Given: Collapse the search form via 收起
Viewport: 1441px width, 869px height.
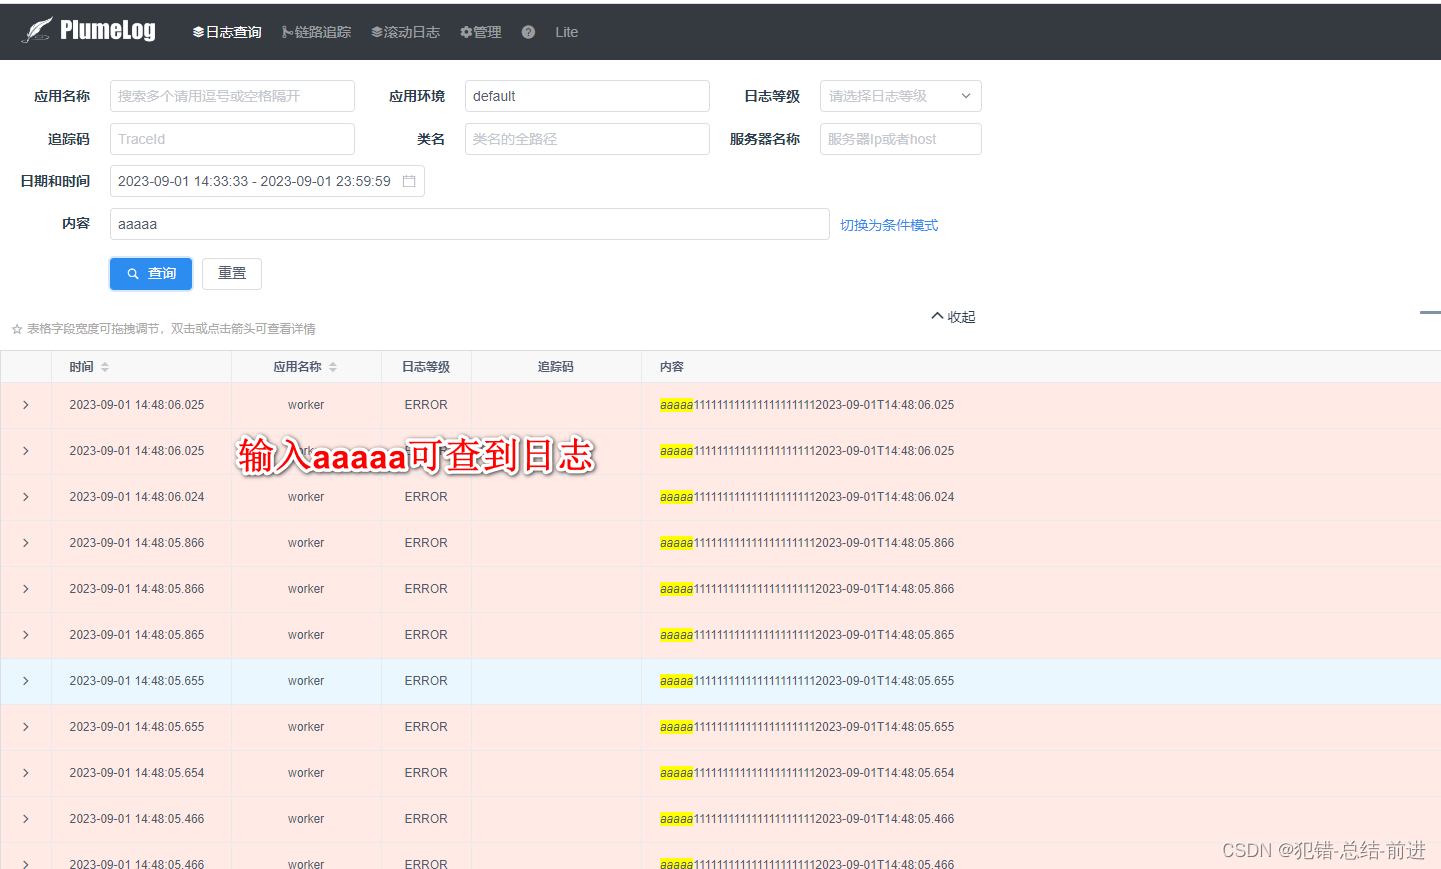Looking at the screenshot, I should [952, 316].
